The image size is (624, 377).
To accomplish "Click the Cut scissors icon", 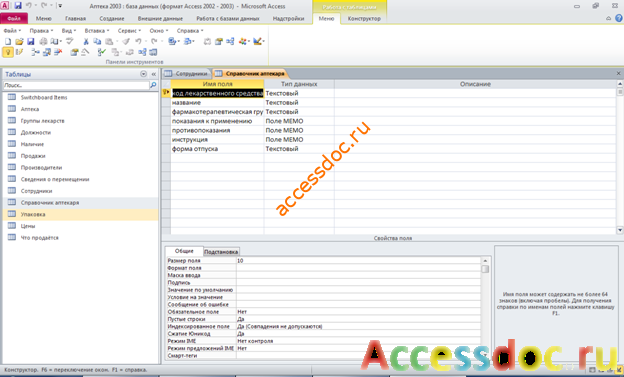I will [x=86, y=41].
